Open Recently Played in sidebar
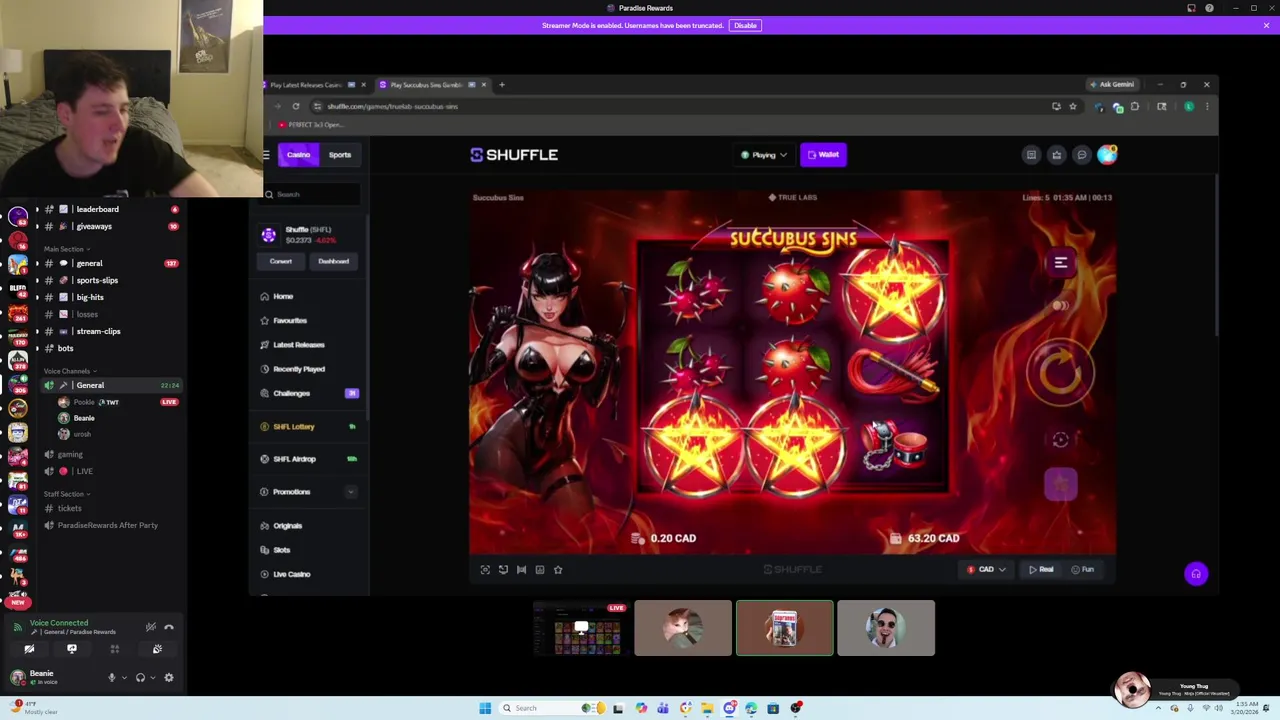 [299, 369]
